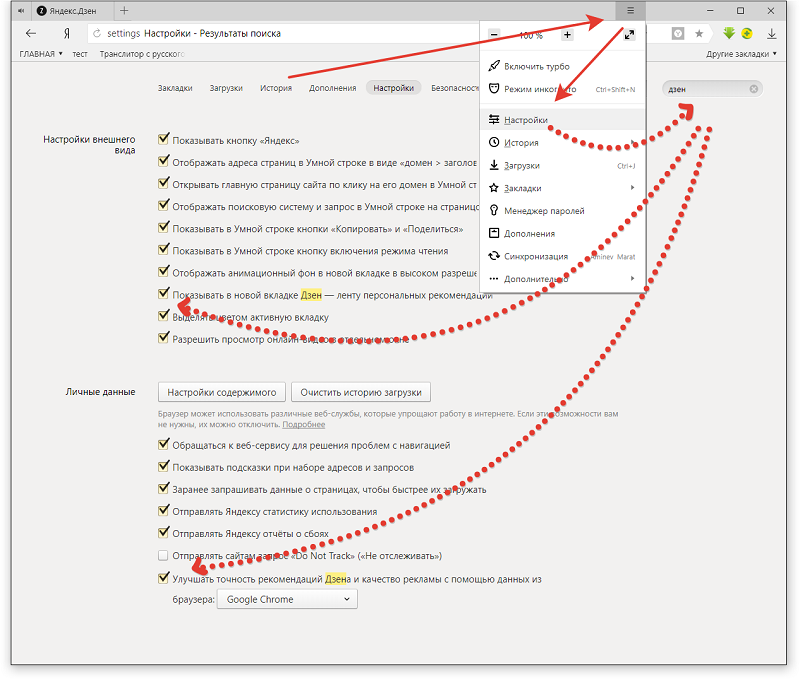Screen dimensions: 800x679
Task: Expand Другие закладки folder
Action: 741,54
